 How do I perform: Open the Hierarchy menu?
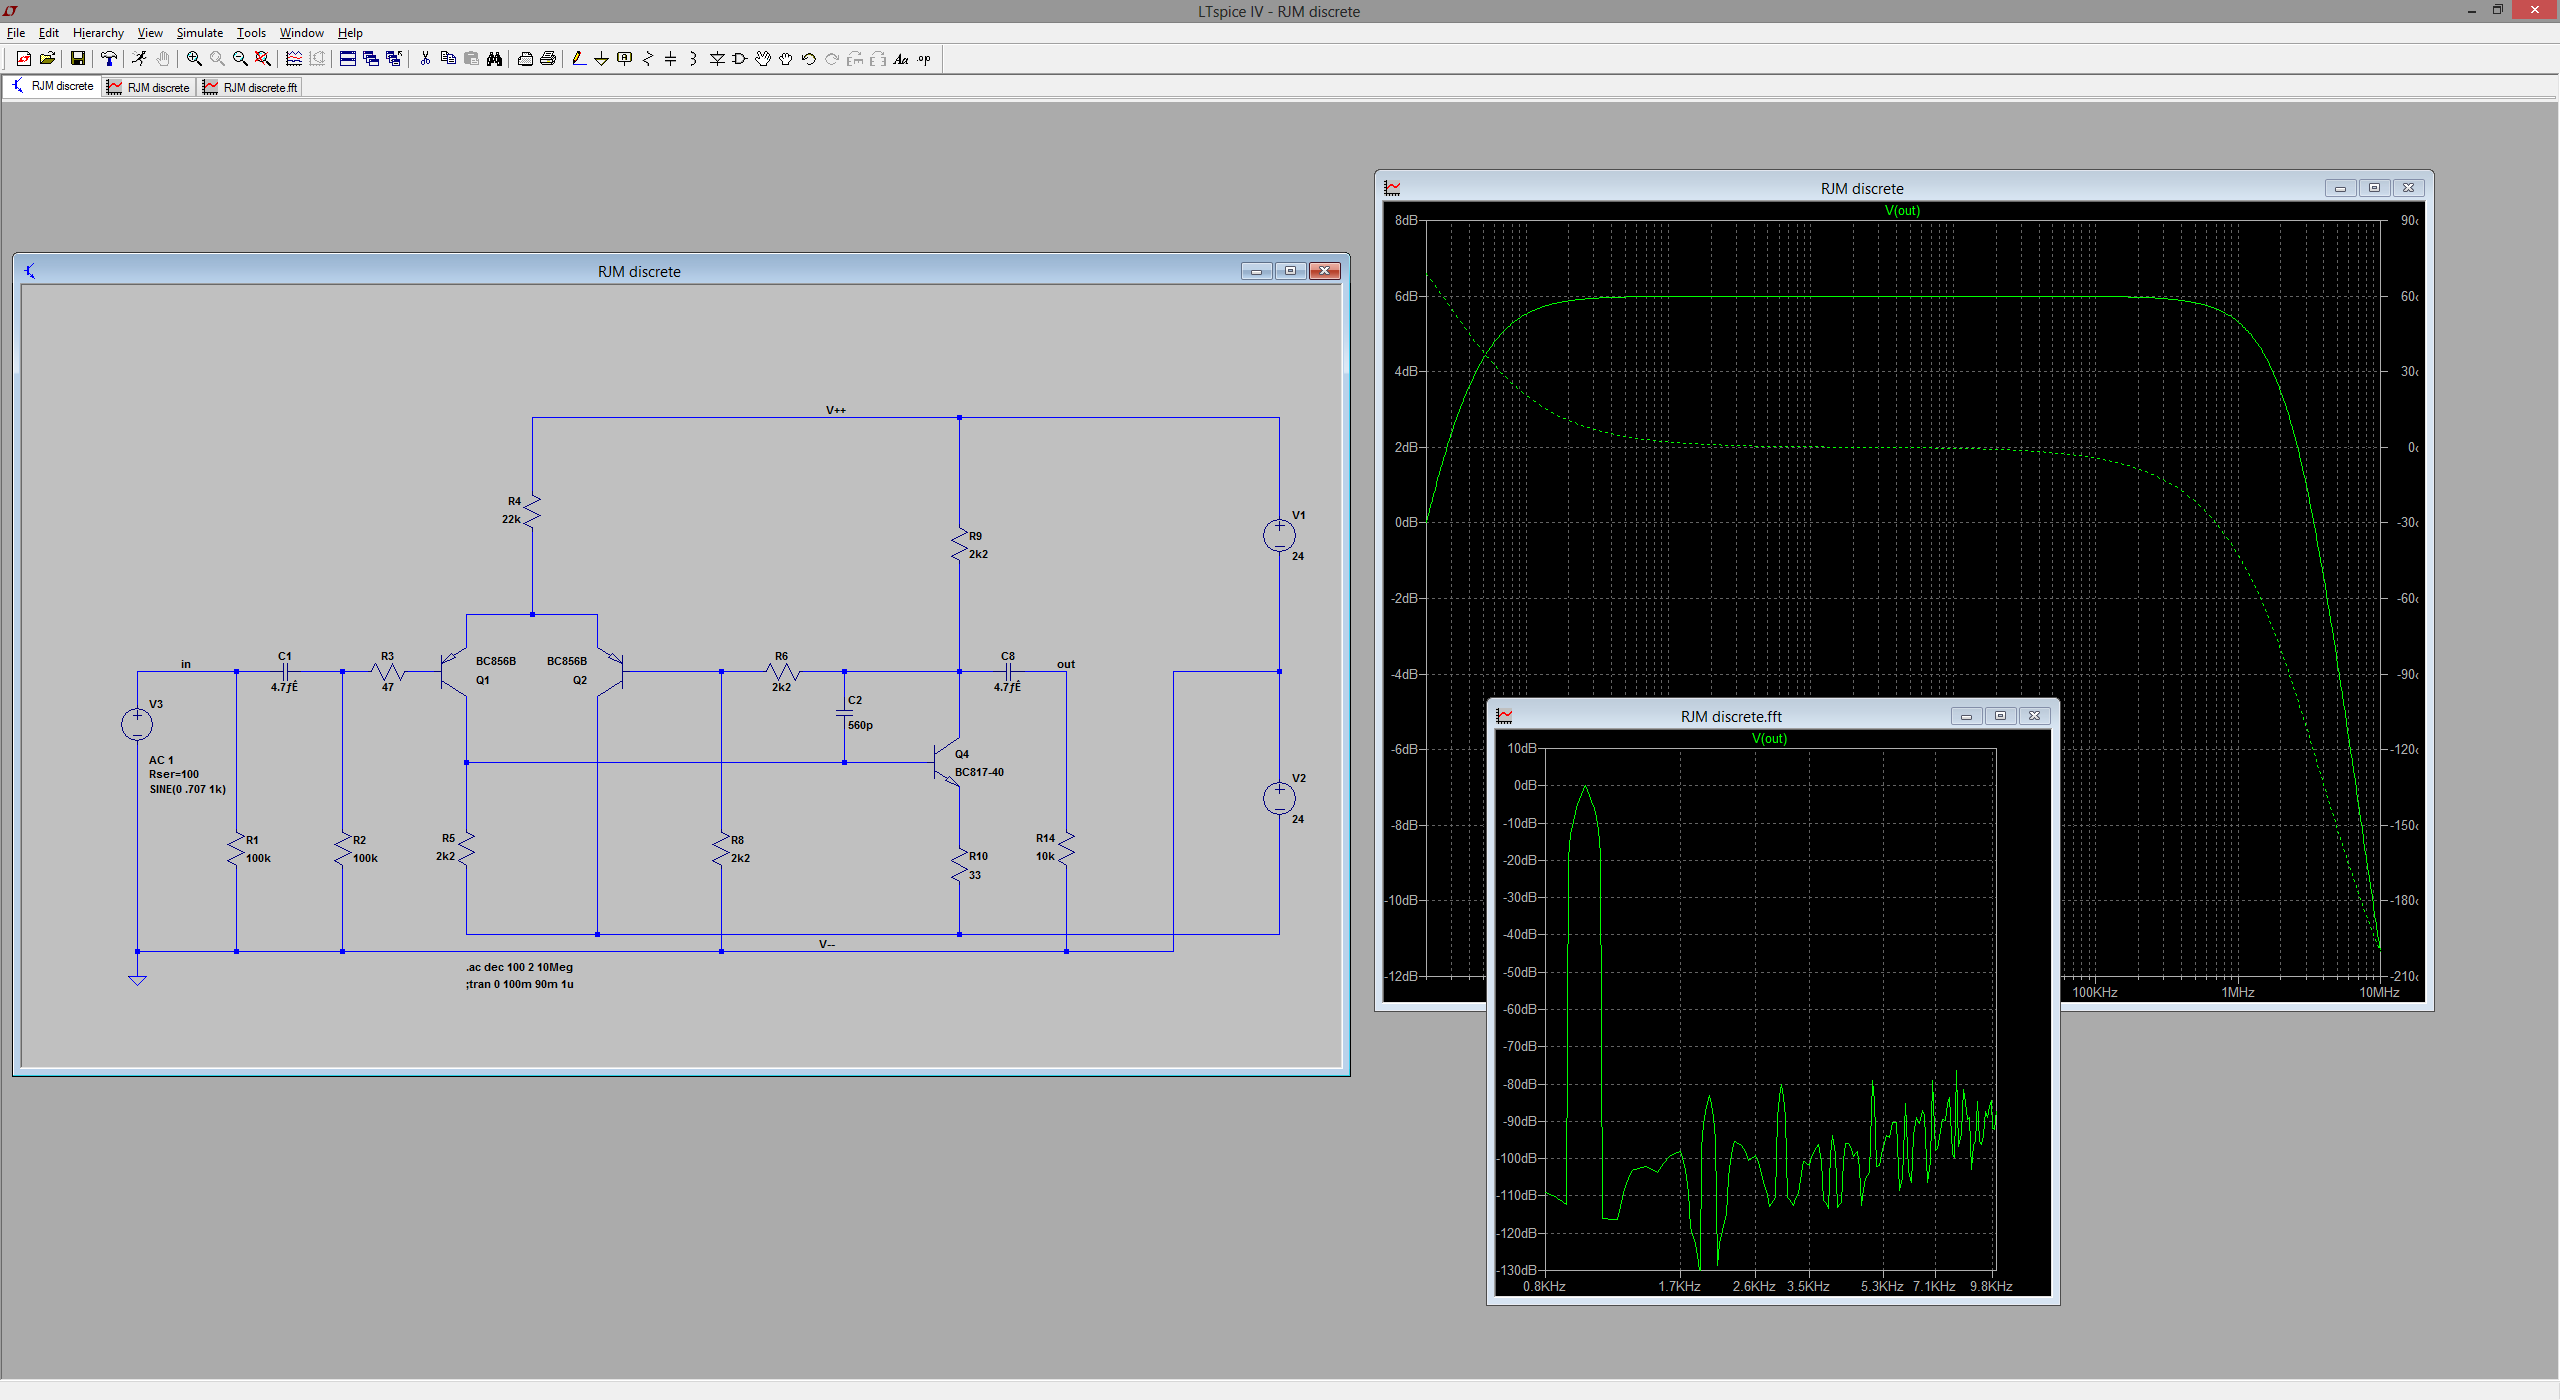click(x=98, y=33)
